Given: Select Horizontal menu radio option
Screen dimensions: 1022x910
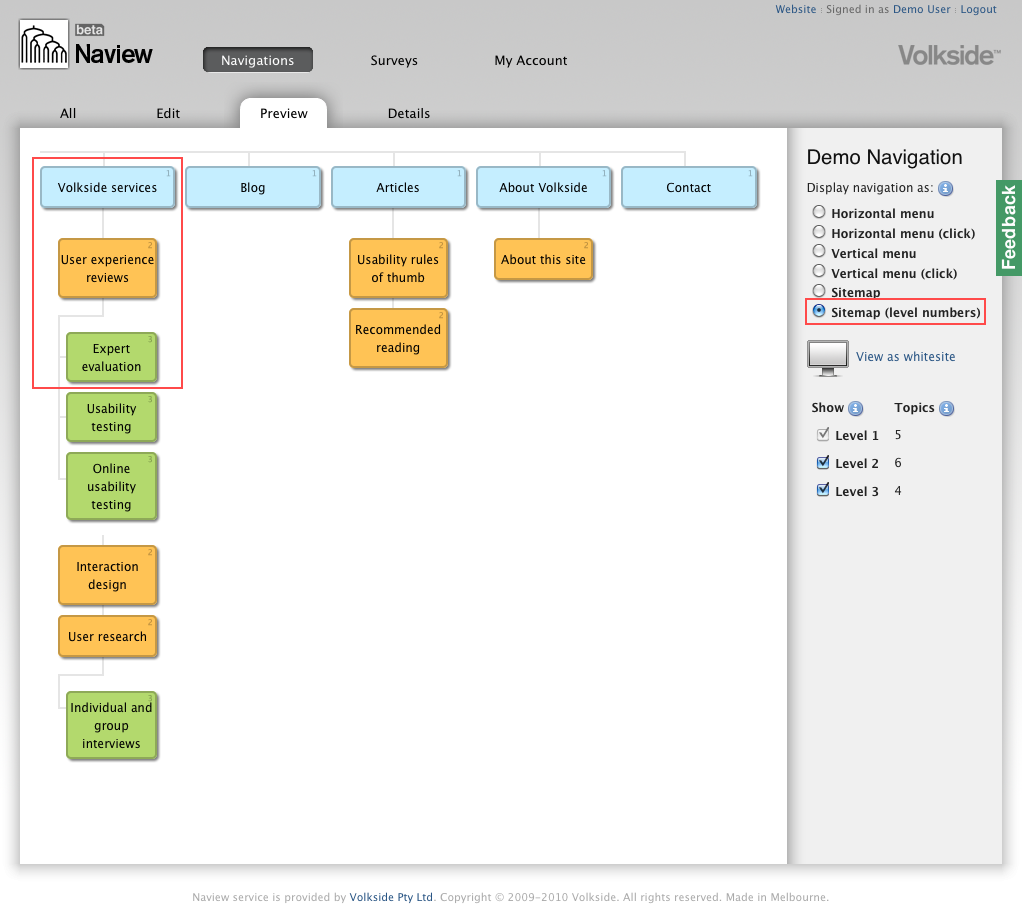Looking at the screenshot, I should pos(819,212).
